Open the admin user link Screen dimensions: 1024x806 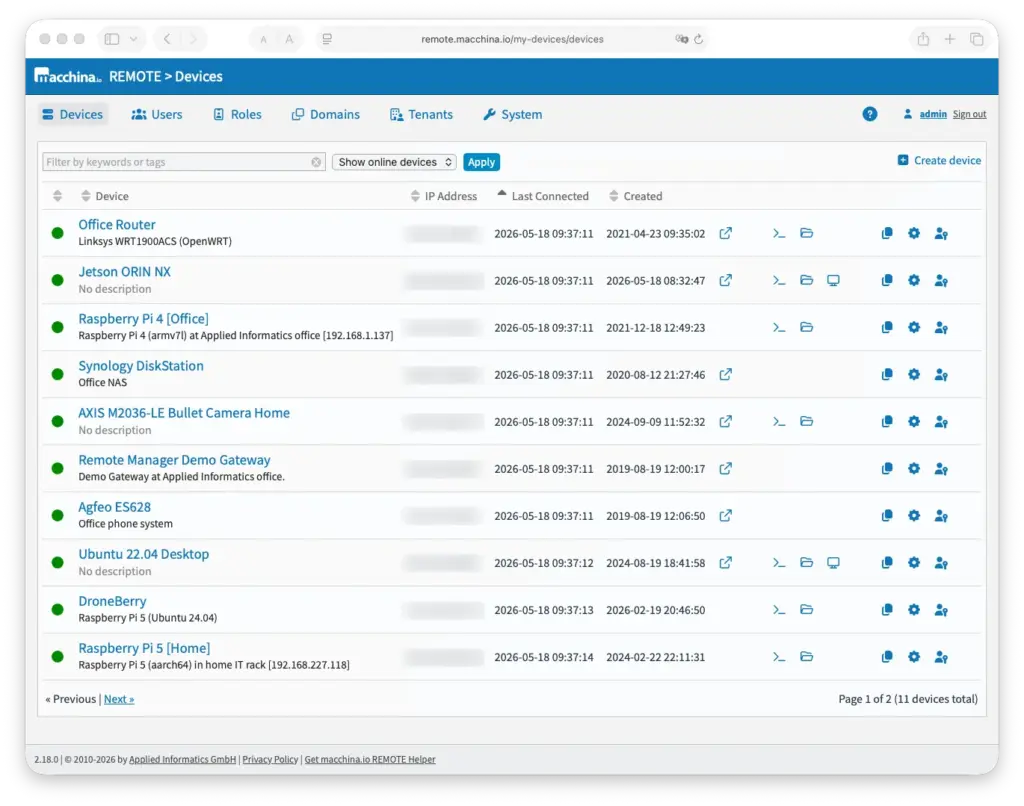pyautogui.click(x=933, y=114)
